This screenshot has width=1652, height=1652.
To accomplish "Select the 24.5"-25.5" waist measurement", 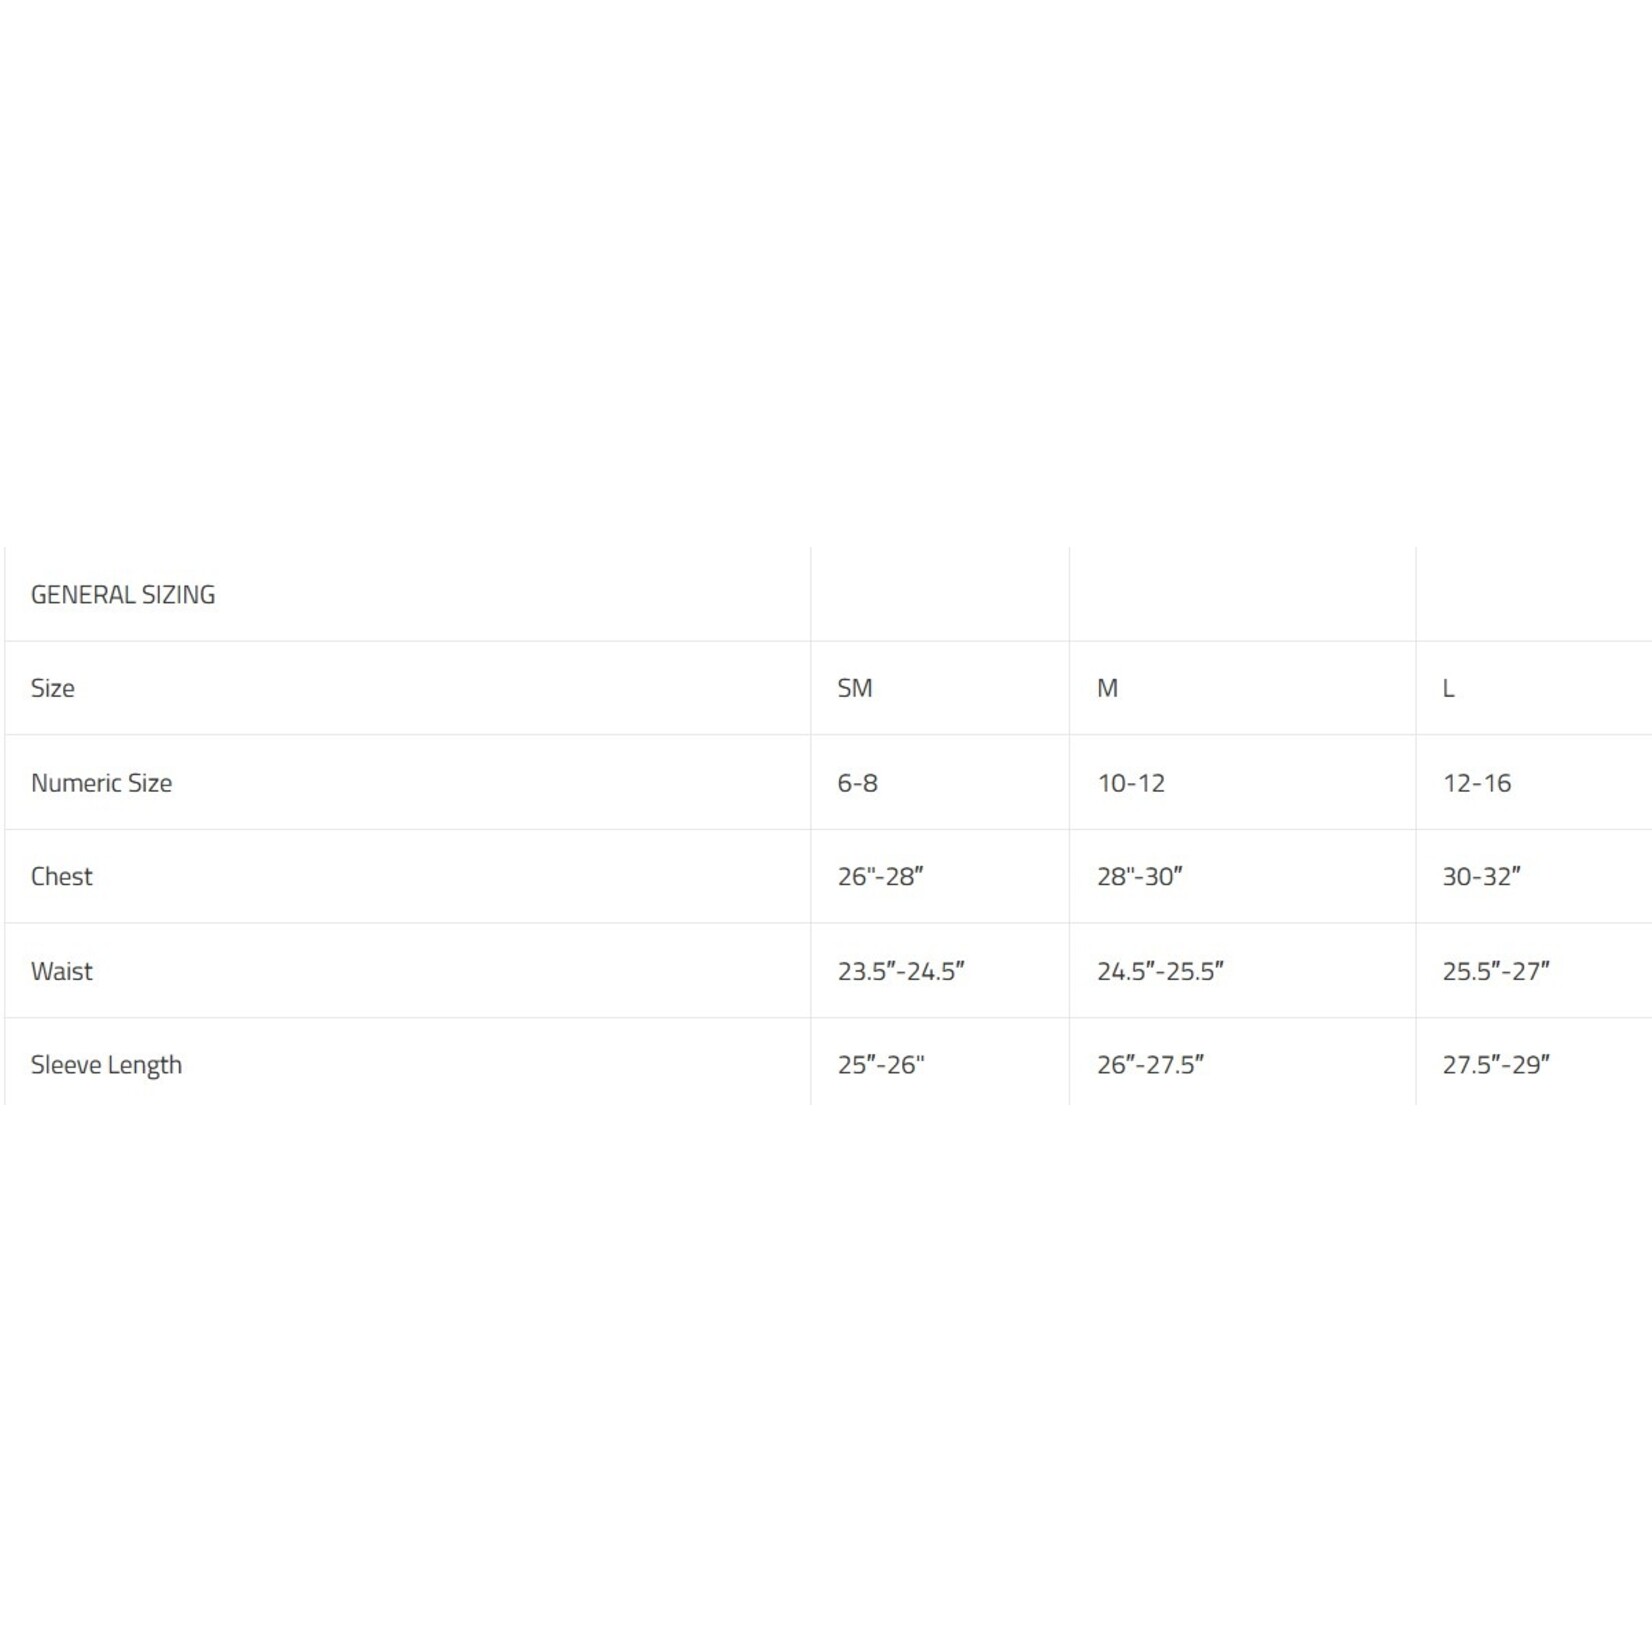I will tap(1160, 971).
